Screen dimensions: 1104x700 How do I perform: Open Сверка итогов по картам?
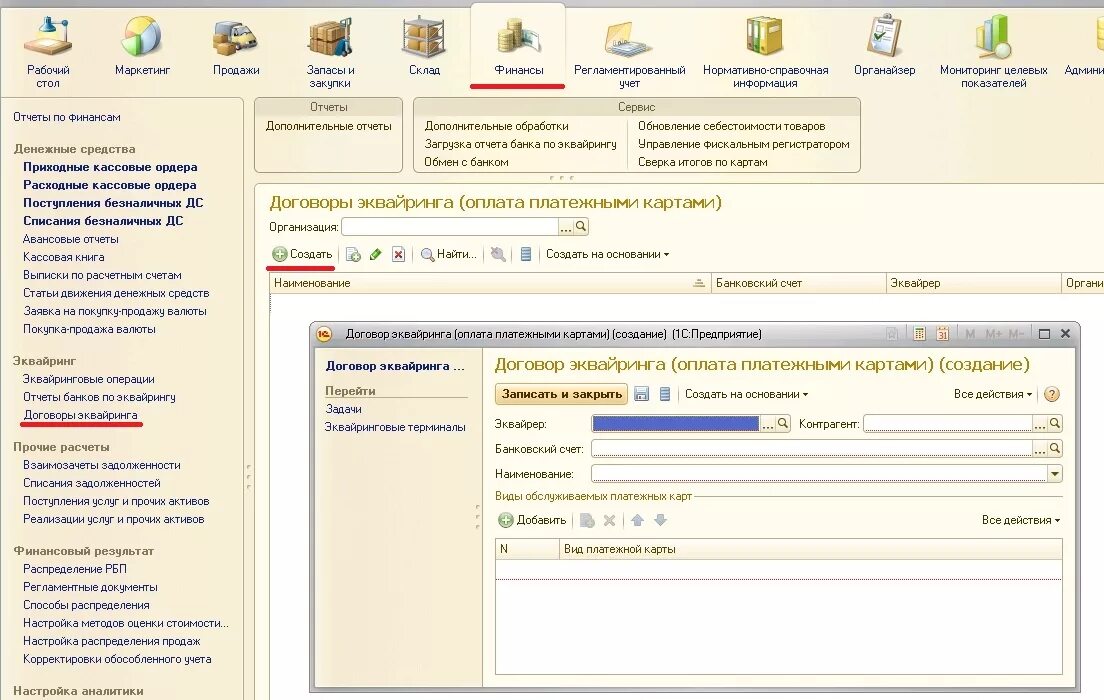point(703,163)
